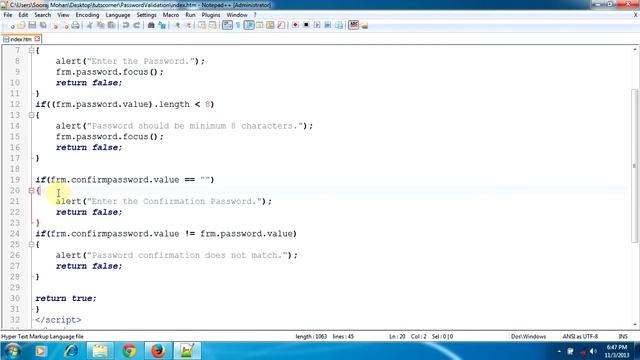640x360 pixels.
Task: Open Windows Explorer folder in taskbar
Action: click(x=100, y=351)
